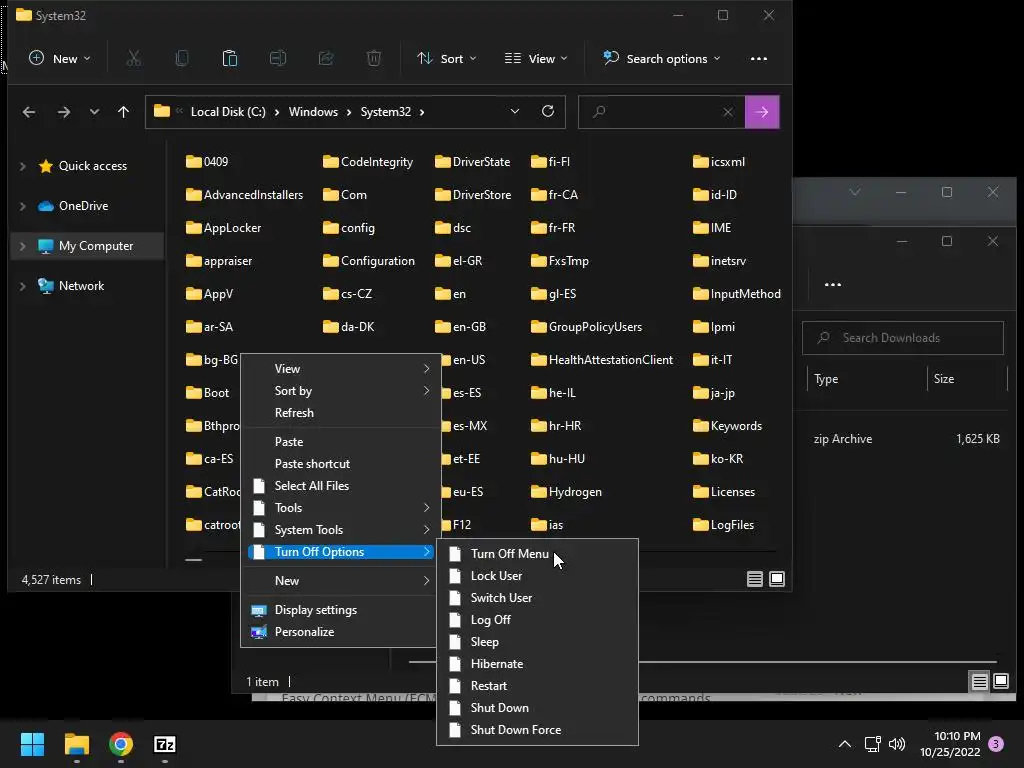Click the Search Downloads field

click(x=903, y=338)
